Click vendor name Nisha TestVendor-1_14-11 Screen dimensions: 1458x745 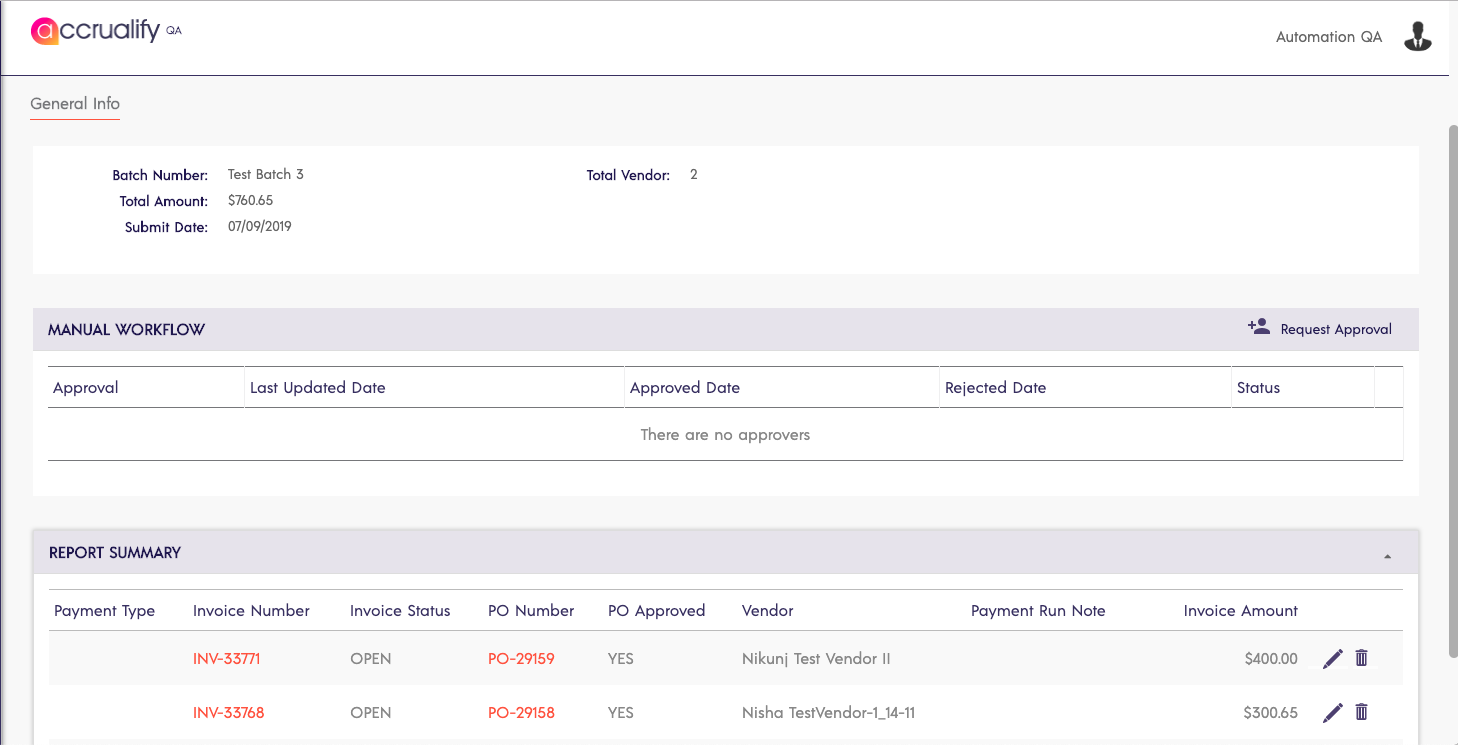pyautogui.click(x=828, y=713)
